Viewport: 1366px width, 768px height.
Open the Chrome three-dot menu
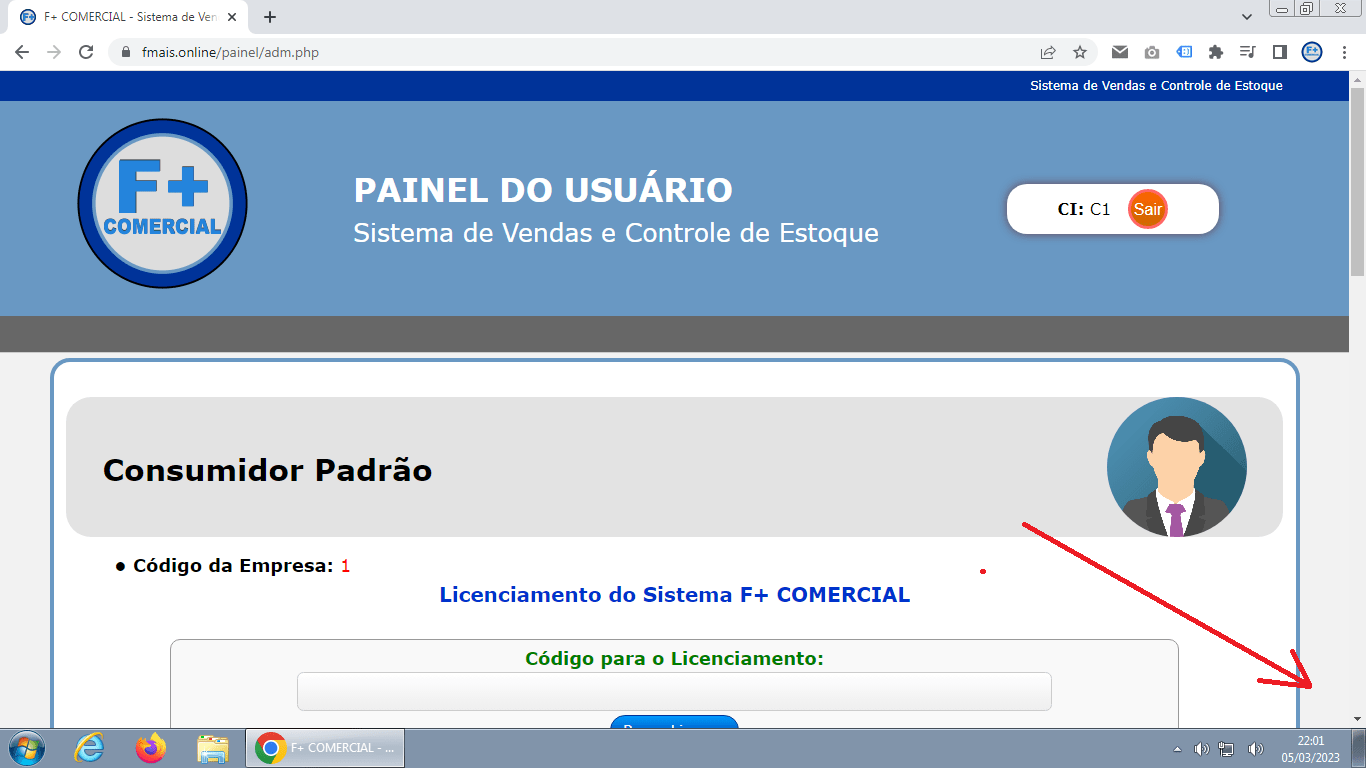[1344, 52]
